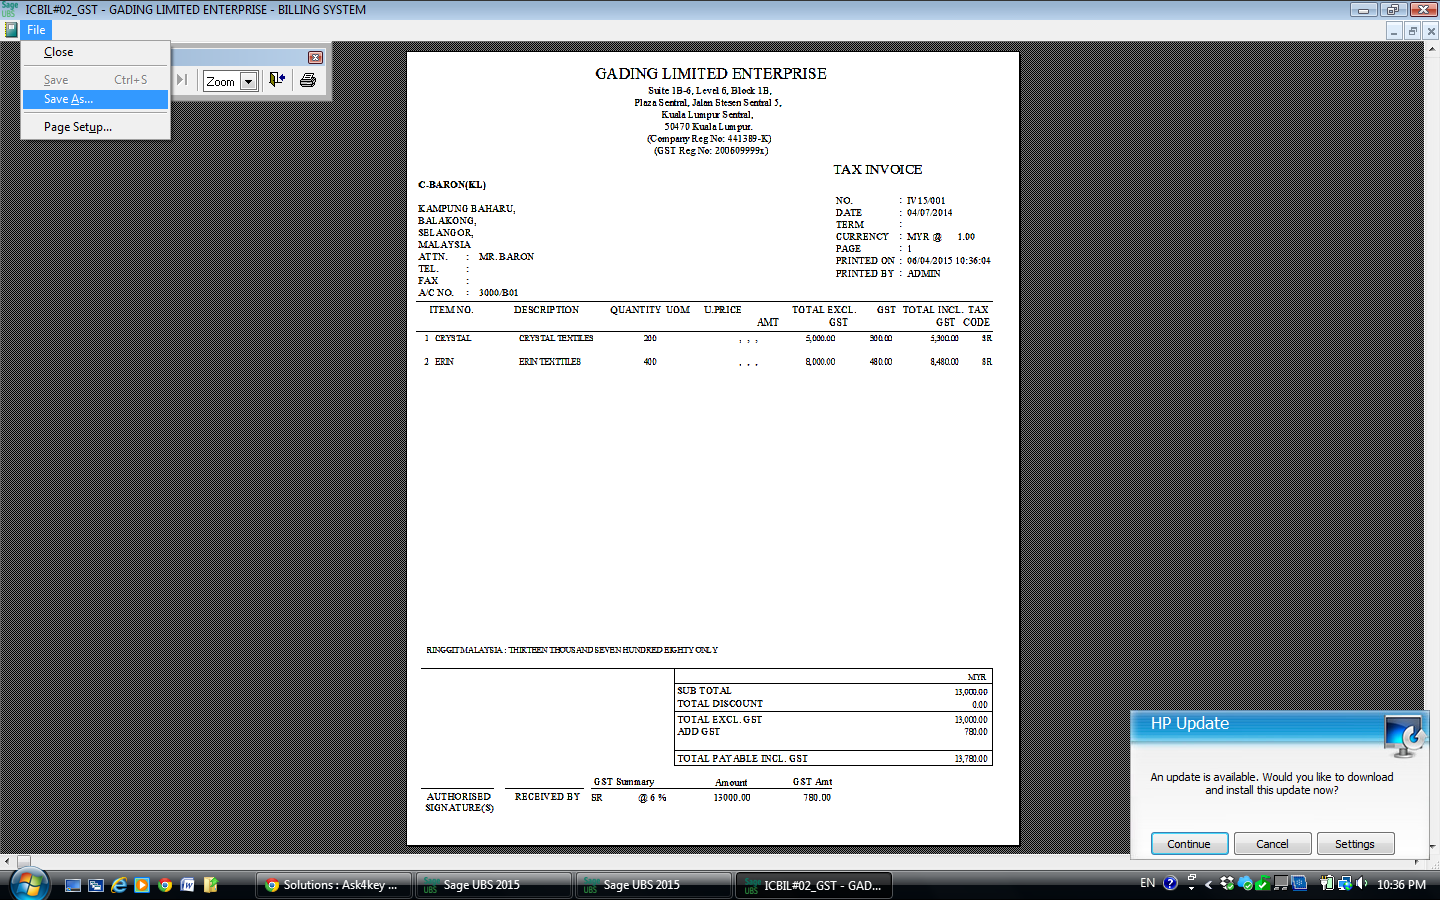Screen dimensions: 1440x900
Task: Click Show Desktop quick launch icon
Action: tap(73, 885)
